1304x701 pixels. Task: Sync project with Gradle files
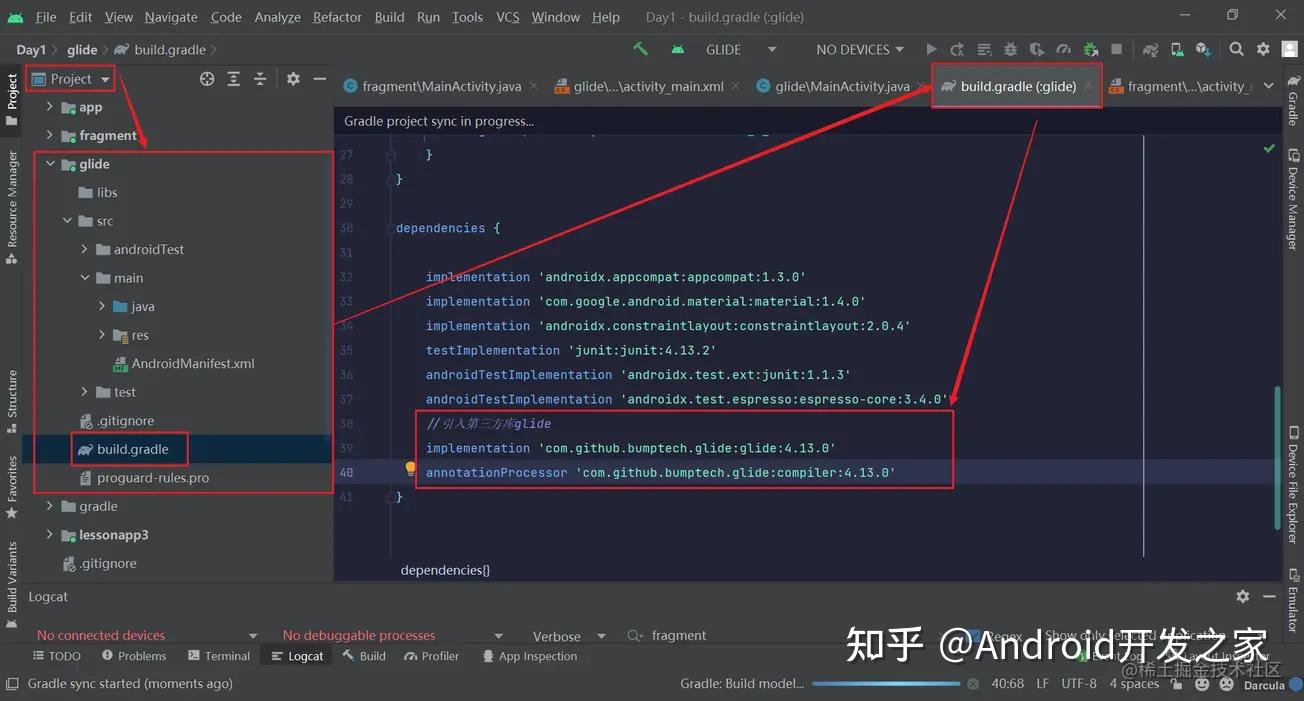click(x=1091, y=48)
